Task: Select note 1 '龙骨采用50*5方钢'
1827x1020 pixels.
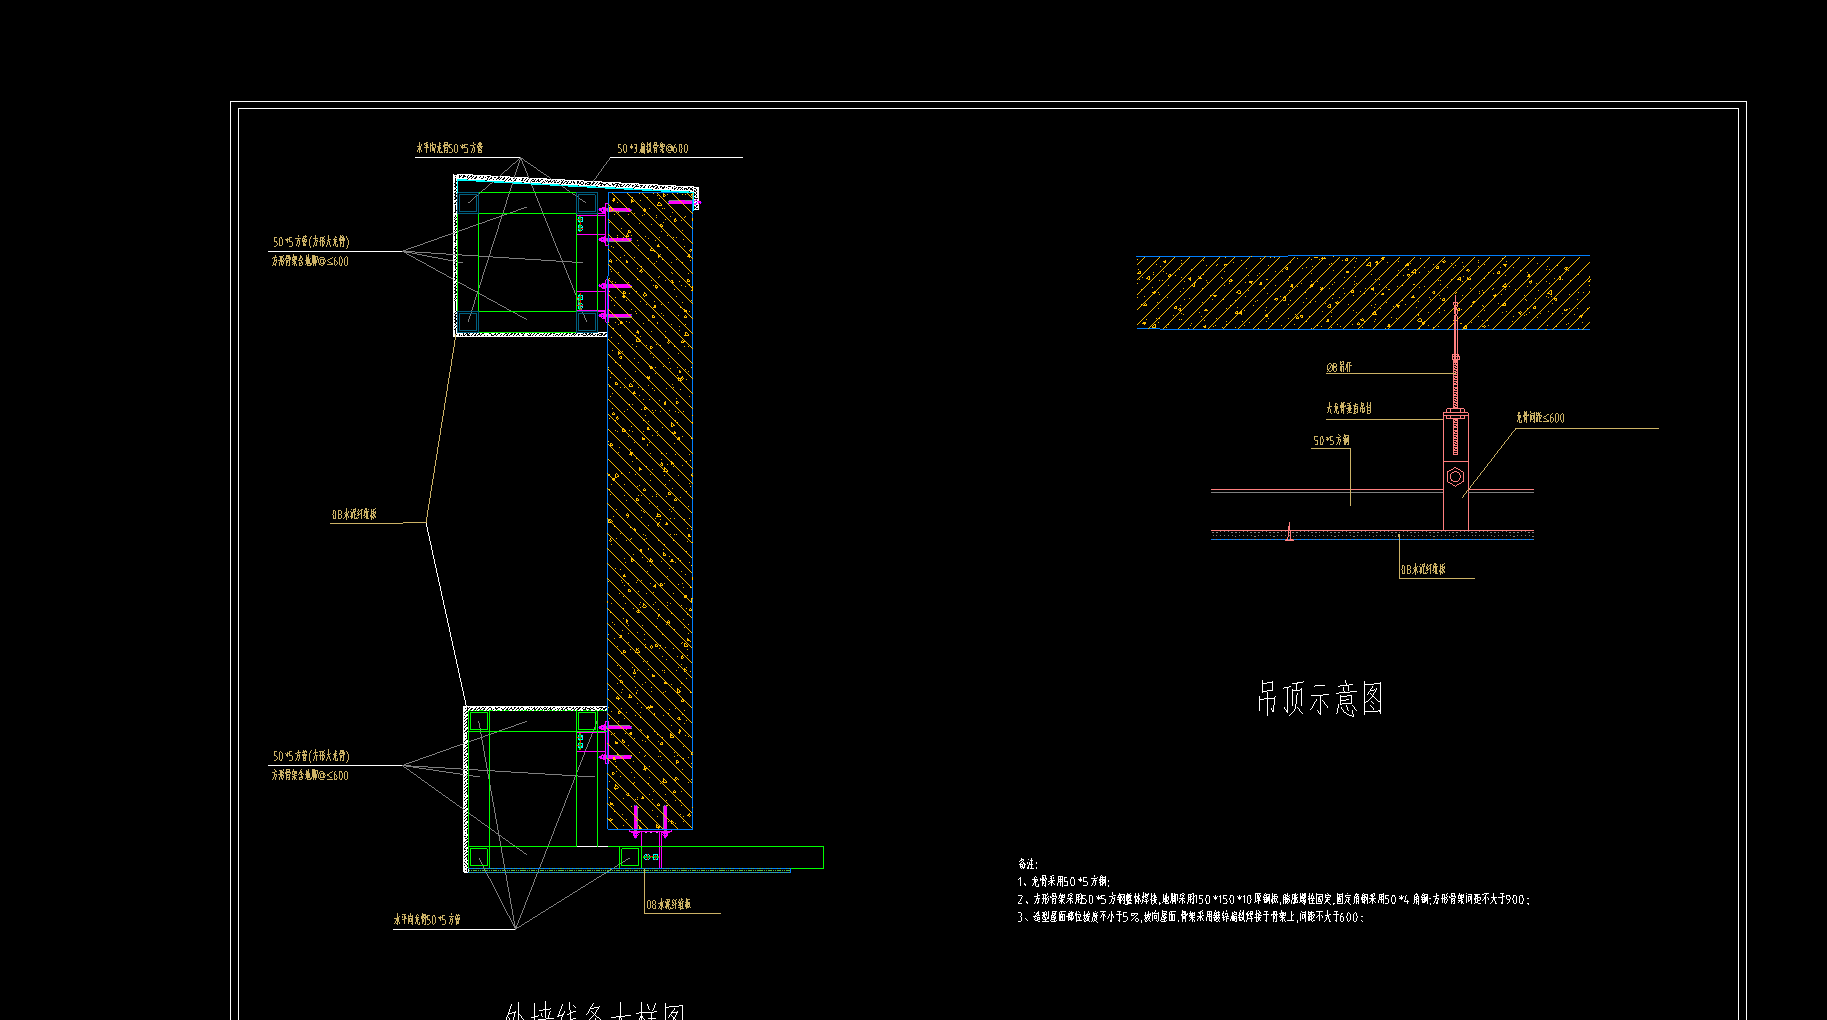Action: (1064, 881)
